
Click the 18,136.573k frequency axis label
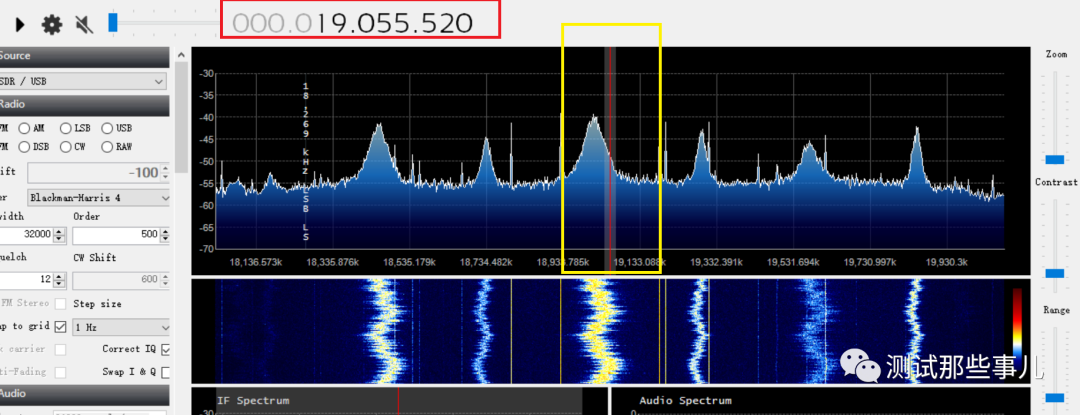[256, 262]
